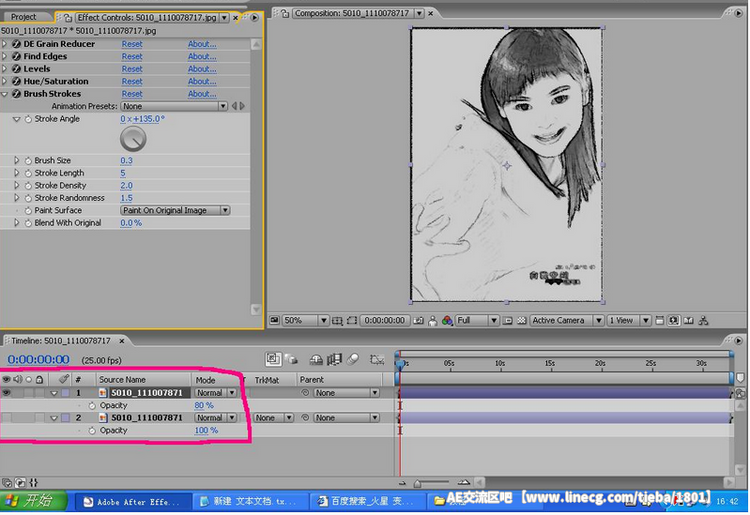The width and height of the screenshot is (750, 515).
Task: Reset the Find Edges effect
Action: 132,56
